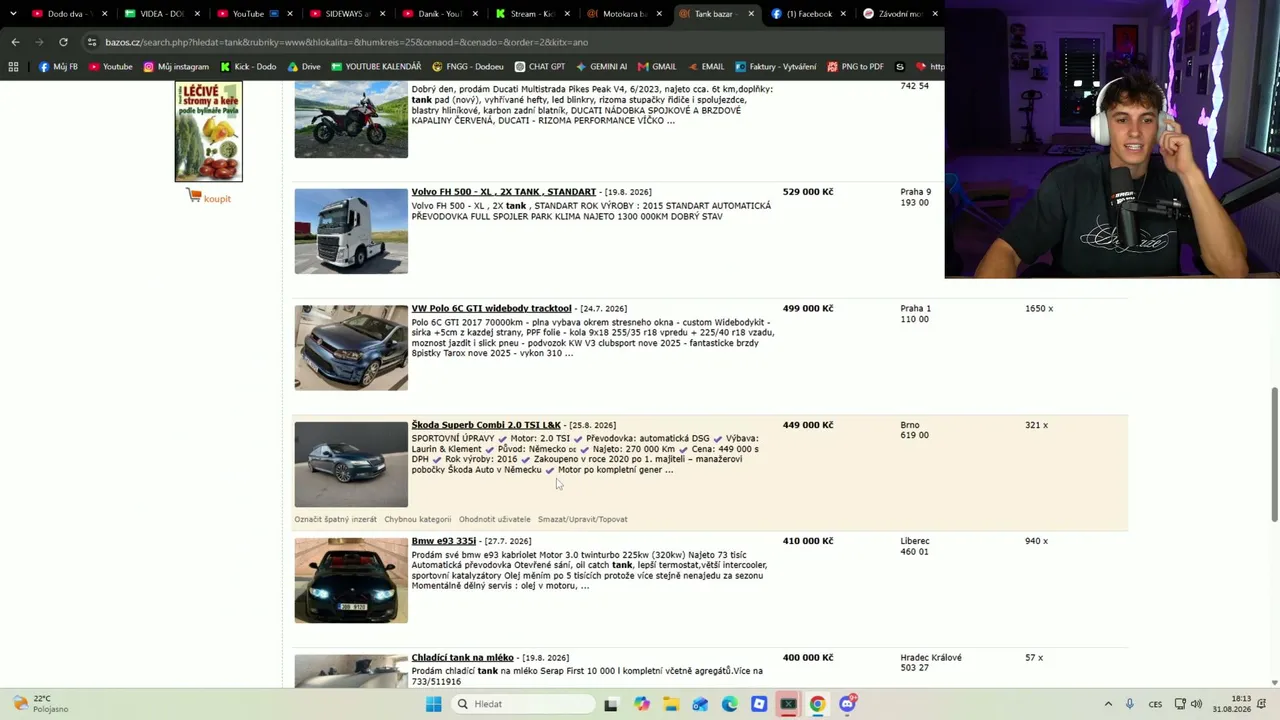Switch to the Motokara tab
Viewport: 1280px width, 720px height.
(622, 14)
